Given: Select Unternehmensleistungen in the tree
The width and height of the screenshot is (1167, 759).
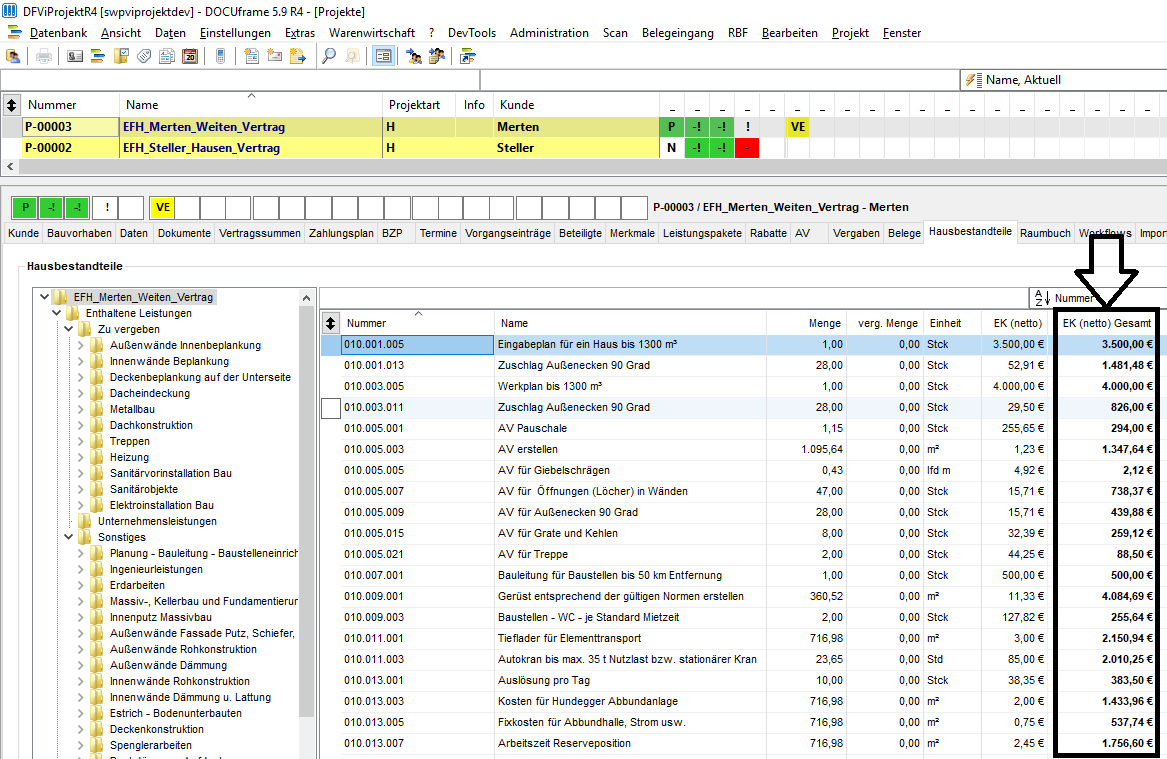Looking at the screenshot, I should point(157,521).
